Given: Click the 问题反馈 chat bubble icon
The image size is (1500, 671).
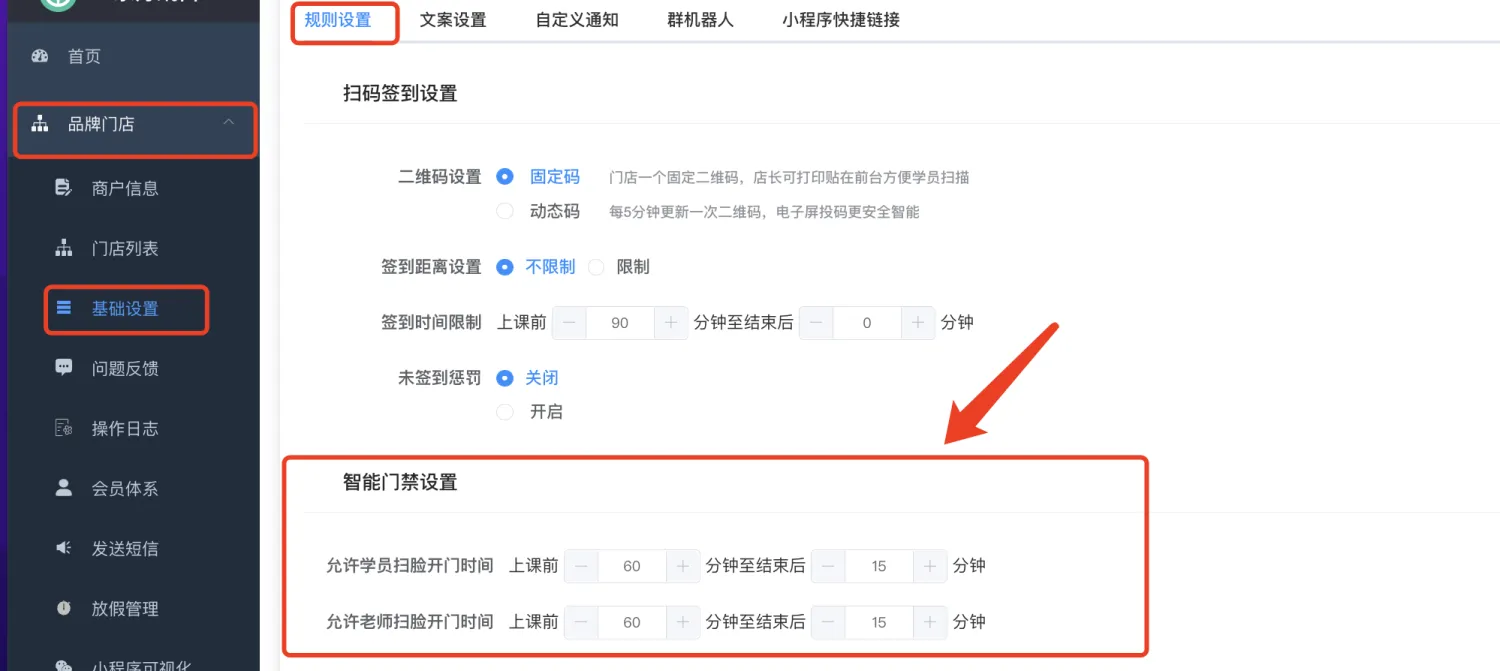Looking at the screenshot, I should (64, 368).
